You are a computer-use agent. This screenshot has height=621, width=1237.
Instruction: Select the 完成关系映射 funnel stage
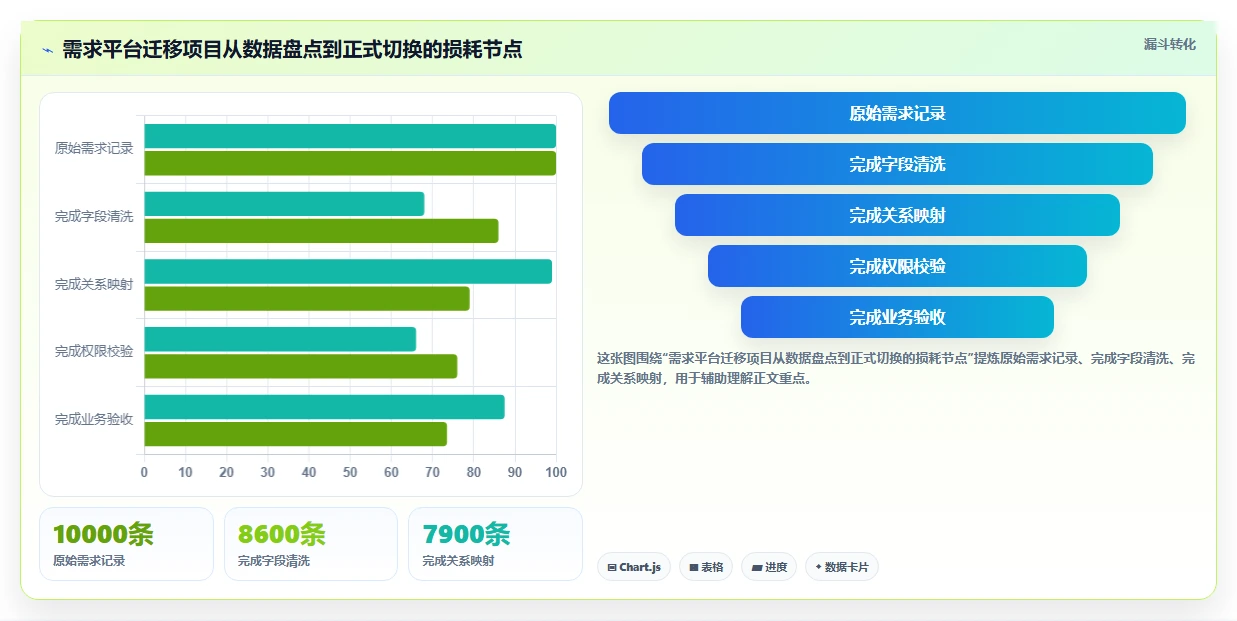coord(897,215)
